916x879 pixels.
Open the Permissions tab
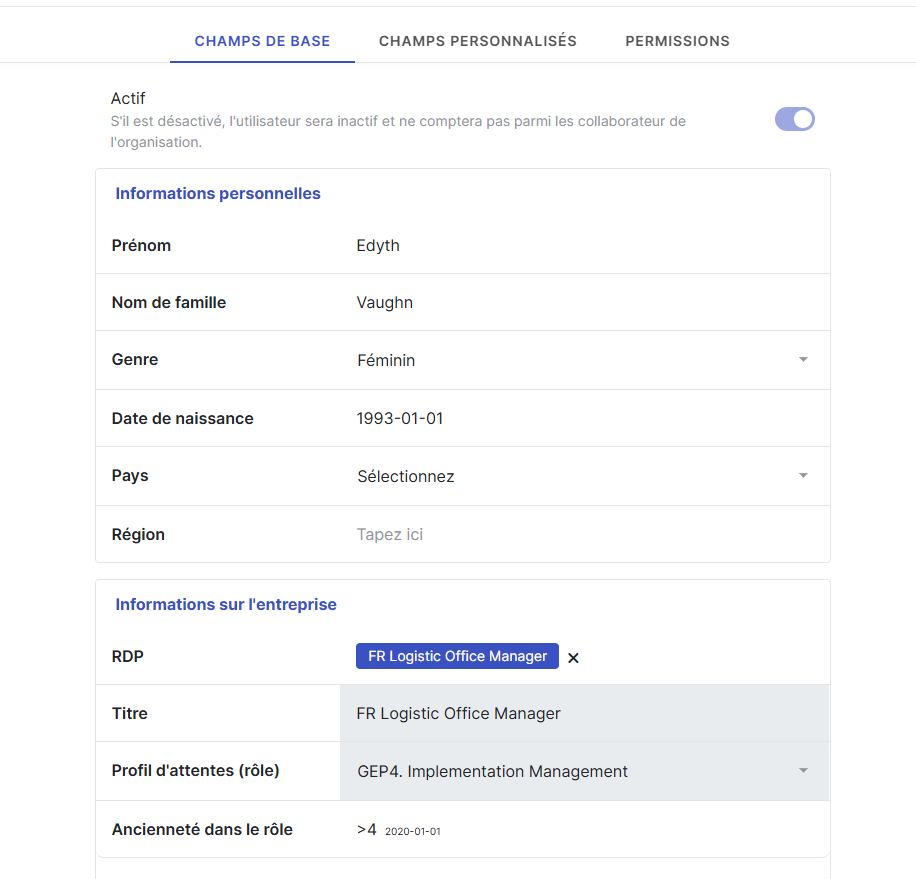pos(677,41)
